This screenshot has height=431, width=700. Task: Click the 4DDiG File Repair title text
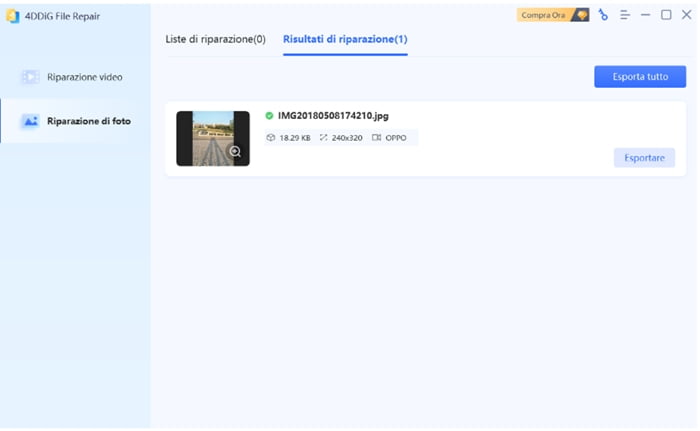[x=62, y=17]
